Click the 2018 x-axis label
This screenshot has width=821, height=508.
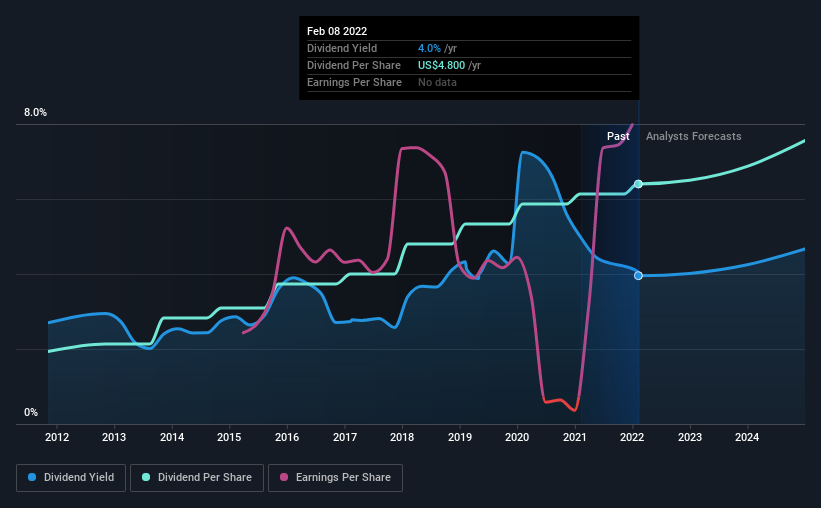click(402, 437)
